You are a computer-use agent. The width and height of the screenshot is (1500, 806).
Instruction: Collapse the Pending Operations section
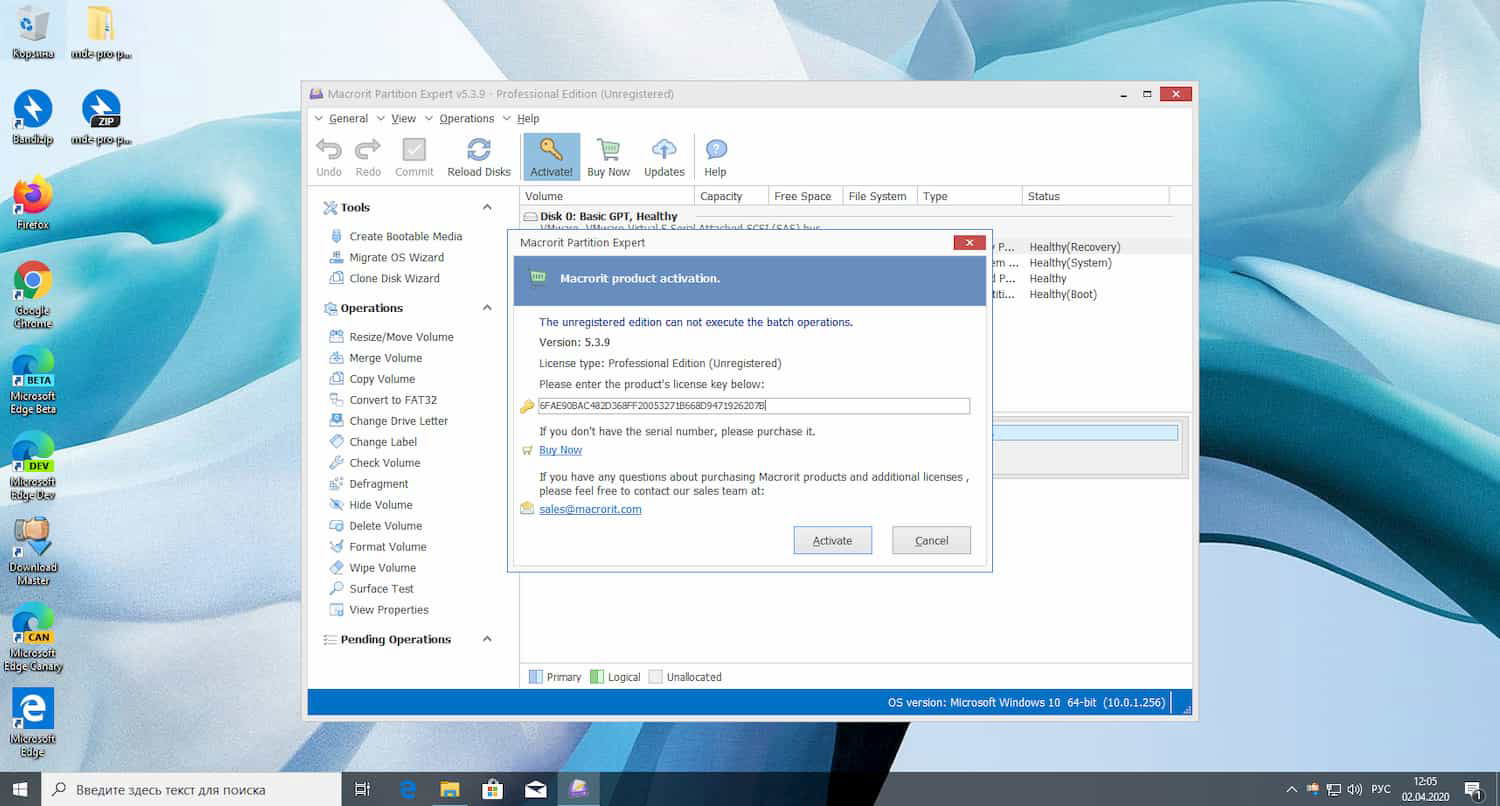click(x=487, y=639)
